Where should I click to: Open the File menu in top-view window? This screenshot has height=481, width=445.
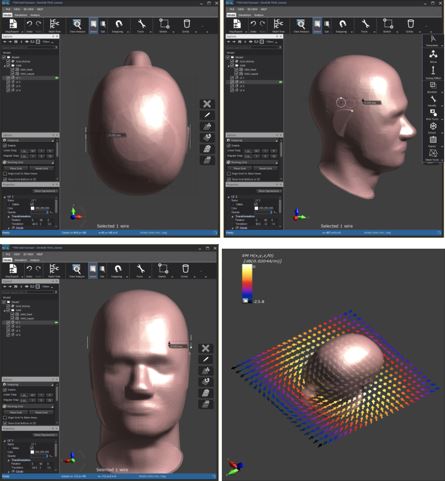8,9
